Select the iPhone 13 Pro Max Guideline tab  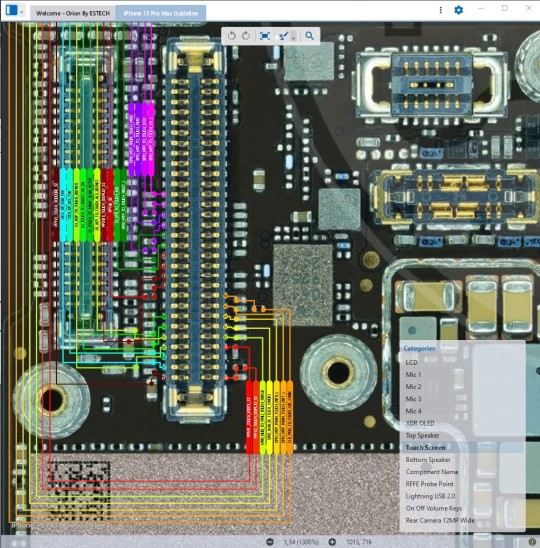tap(161, 13)
